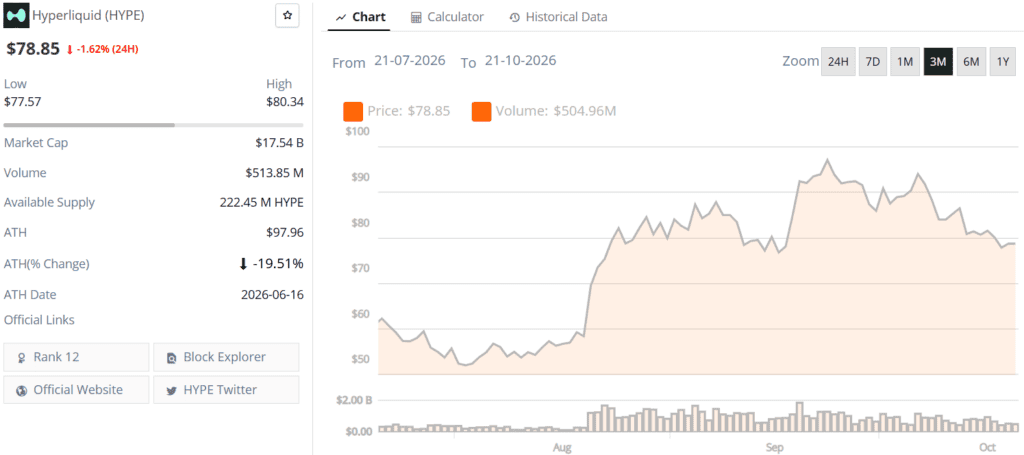
Task: Open the Rank 12 button
Action: [76, 357]
